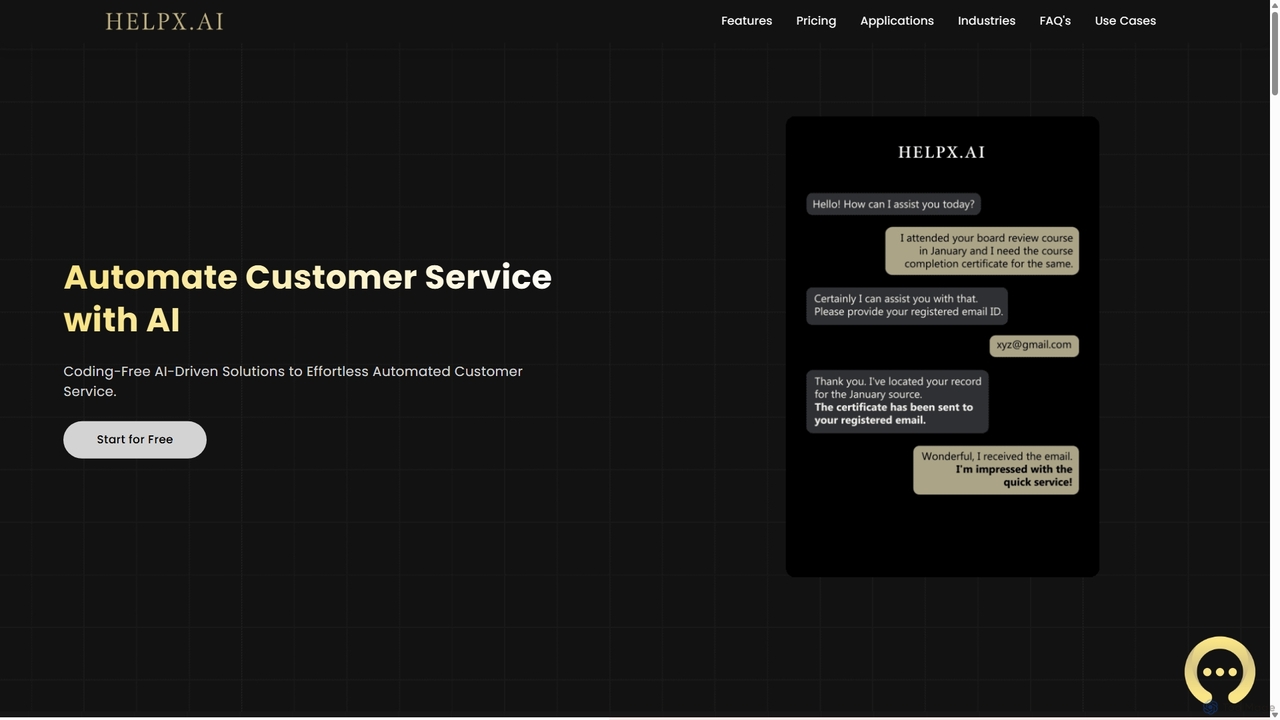The image size is (1280, 720).
Task: Select Industries in the navigation
Action: click(987, 21)
